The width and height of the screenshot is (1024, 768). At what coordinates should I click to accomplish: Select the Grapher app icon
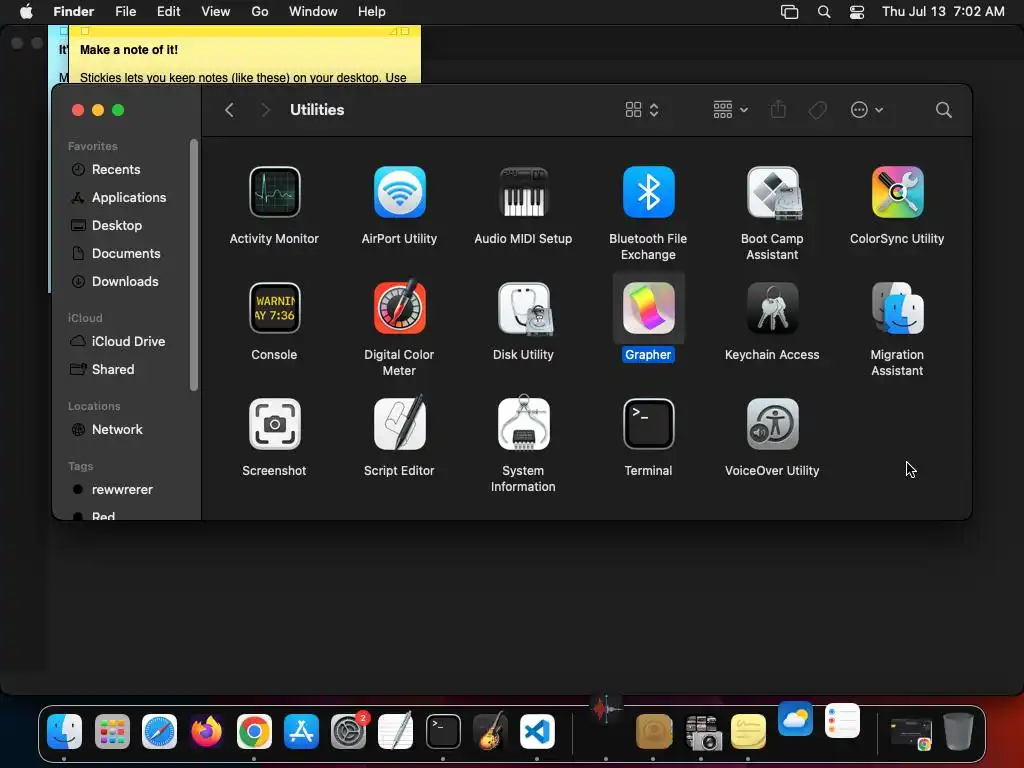648,308
